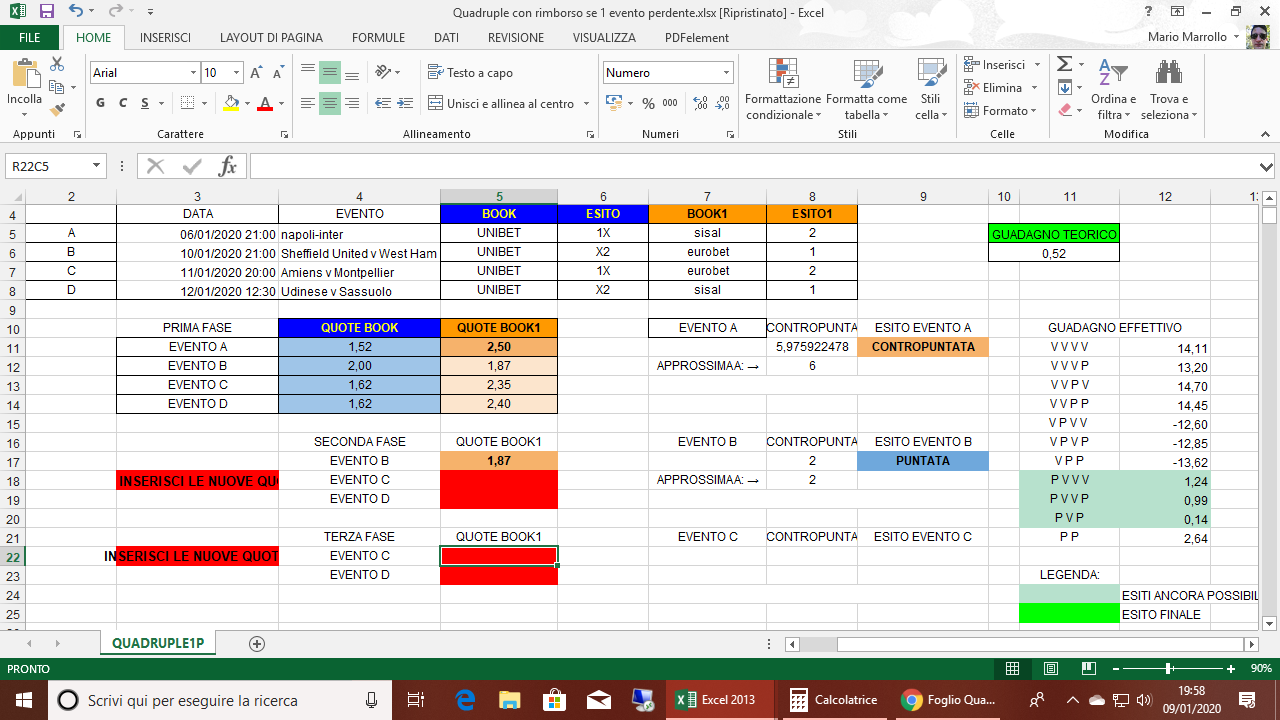Align cell text to the right
This screenshot has width=1280, height=720.
(x=352, y=103)
